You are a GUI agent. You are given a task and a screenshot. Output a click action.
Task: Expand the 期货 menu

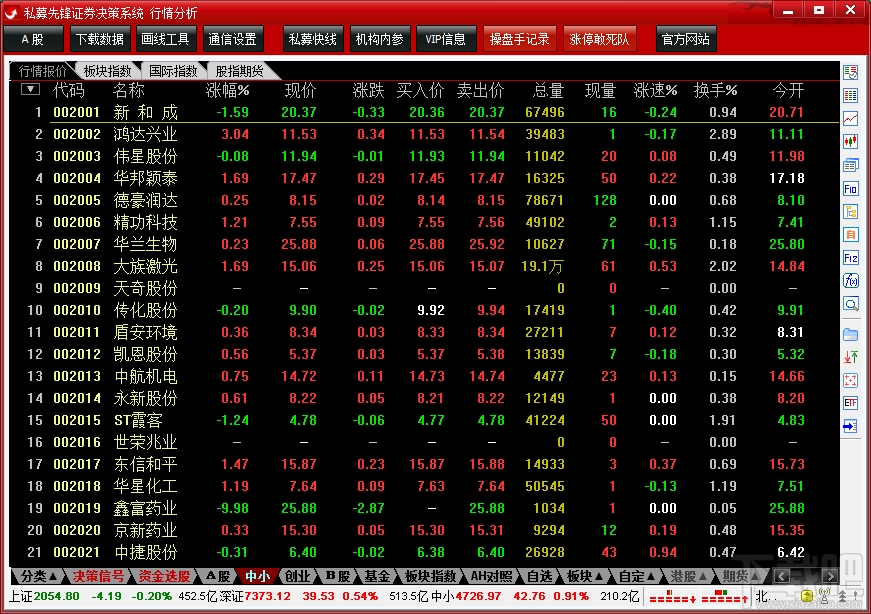740,576
